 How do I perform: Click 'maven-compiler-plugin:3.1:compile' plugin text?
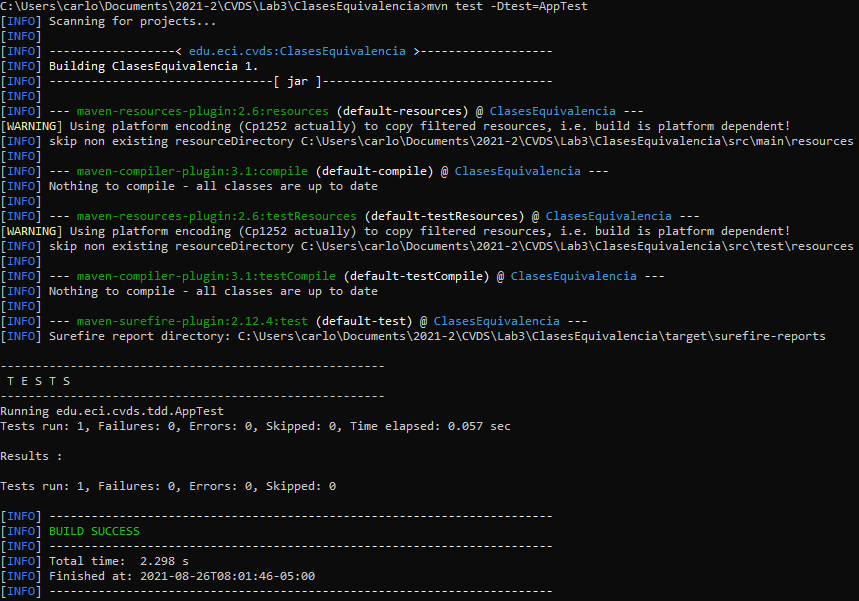[192, 171]
